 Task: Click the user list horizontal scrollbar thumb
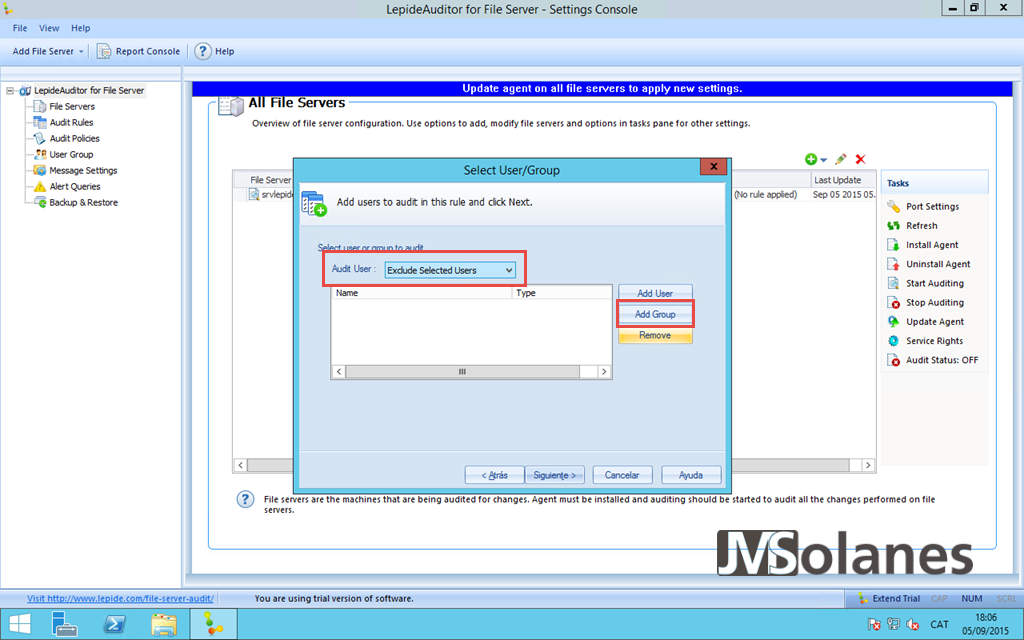(x=462, y=372)
